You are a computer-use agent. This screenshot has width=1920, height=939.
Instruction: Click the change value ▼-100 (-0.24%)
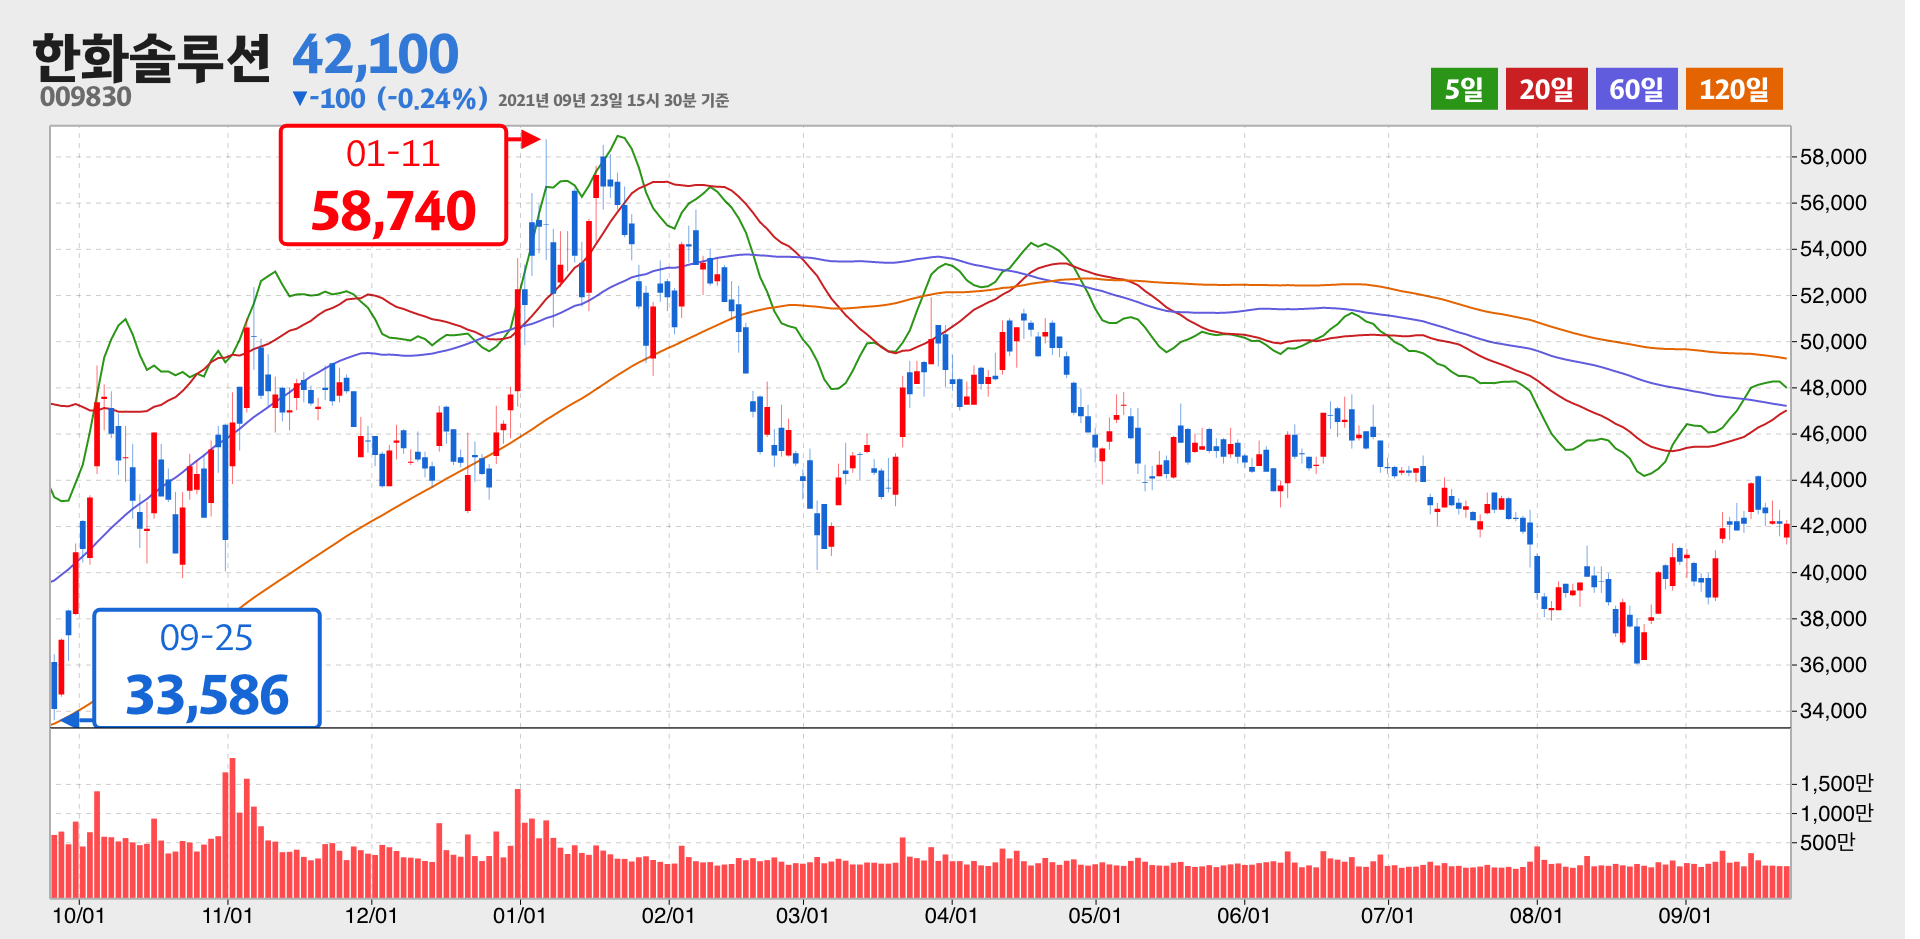coord(390,98)
